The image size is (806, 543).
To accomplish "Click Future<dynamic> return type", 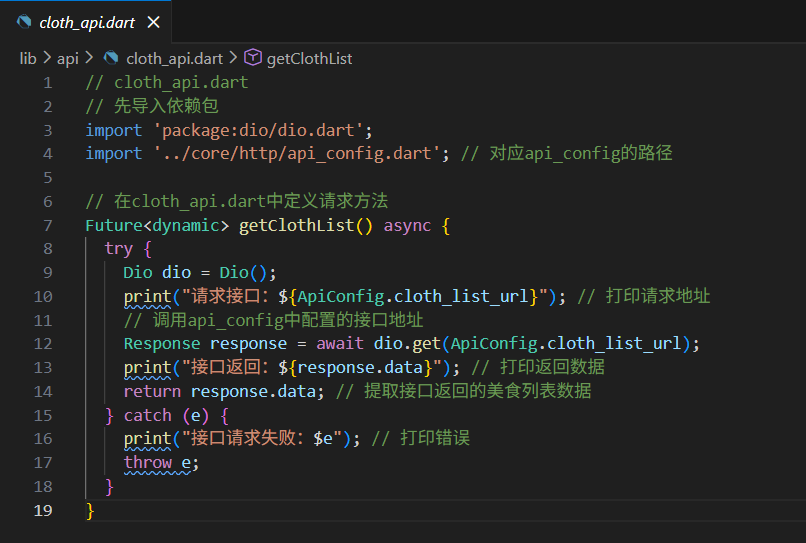I will 157,225.
